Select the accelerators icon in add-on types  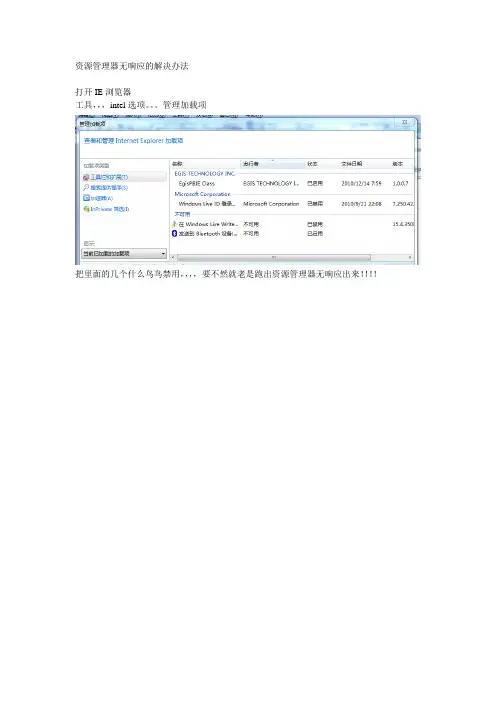point(86,198)
